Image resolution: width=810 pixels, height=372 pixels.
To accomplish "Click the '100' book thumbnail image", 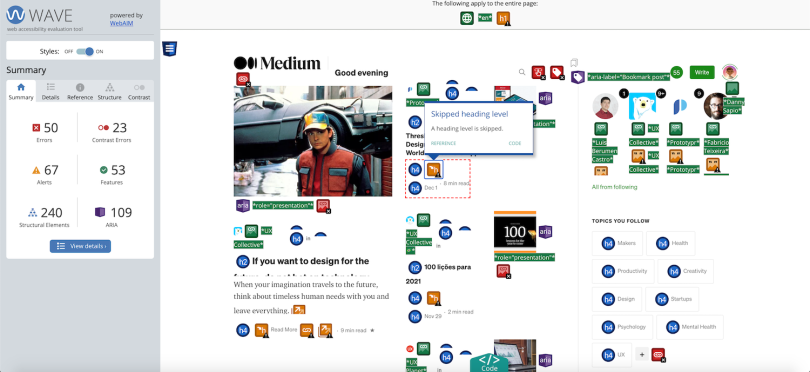I will tap(515, 231).
